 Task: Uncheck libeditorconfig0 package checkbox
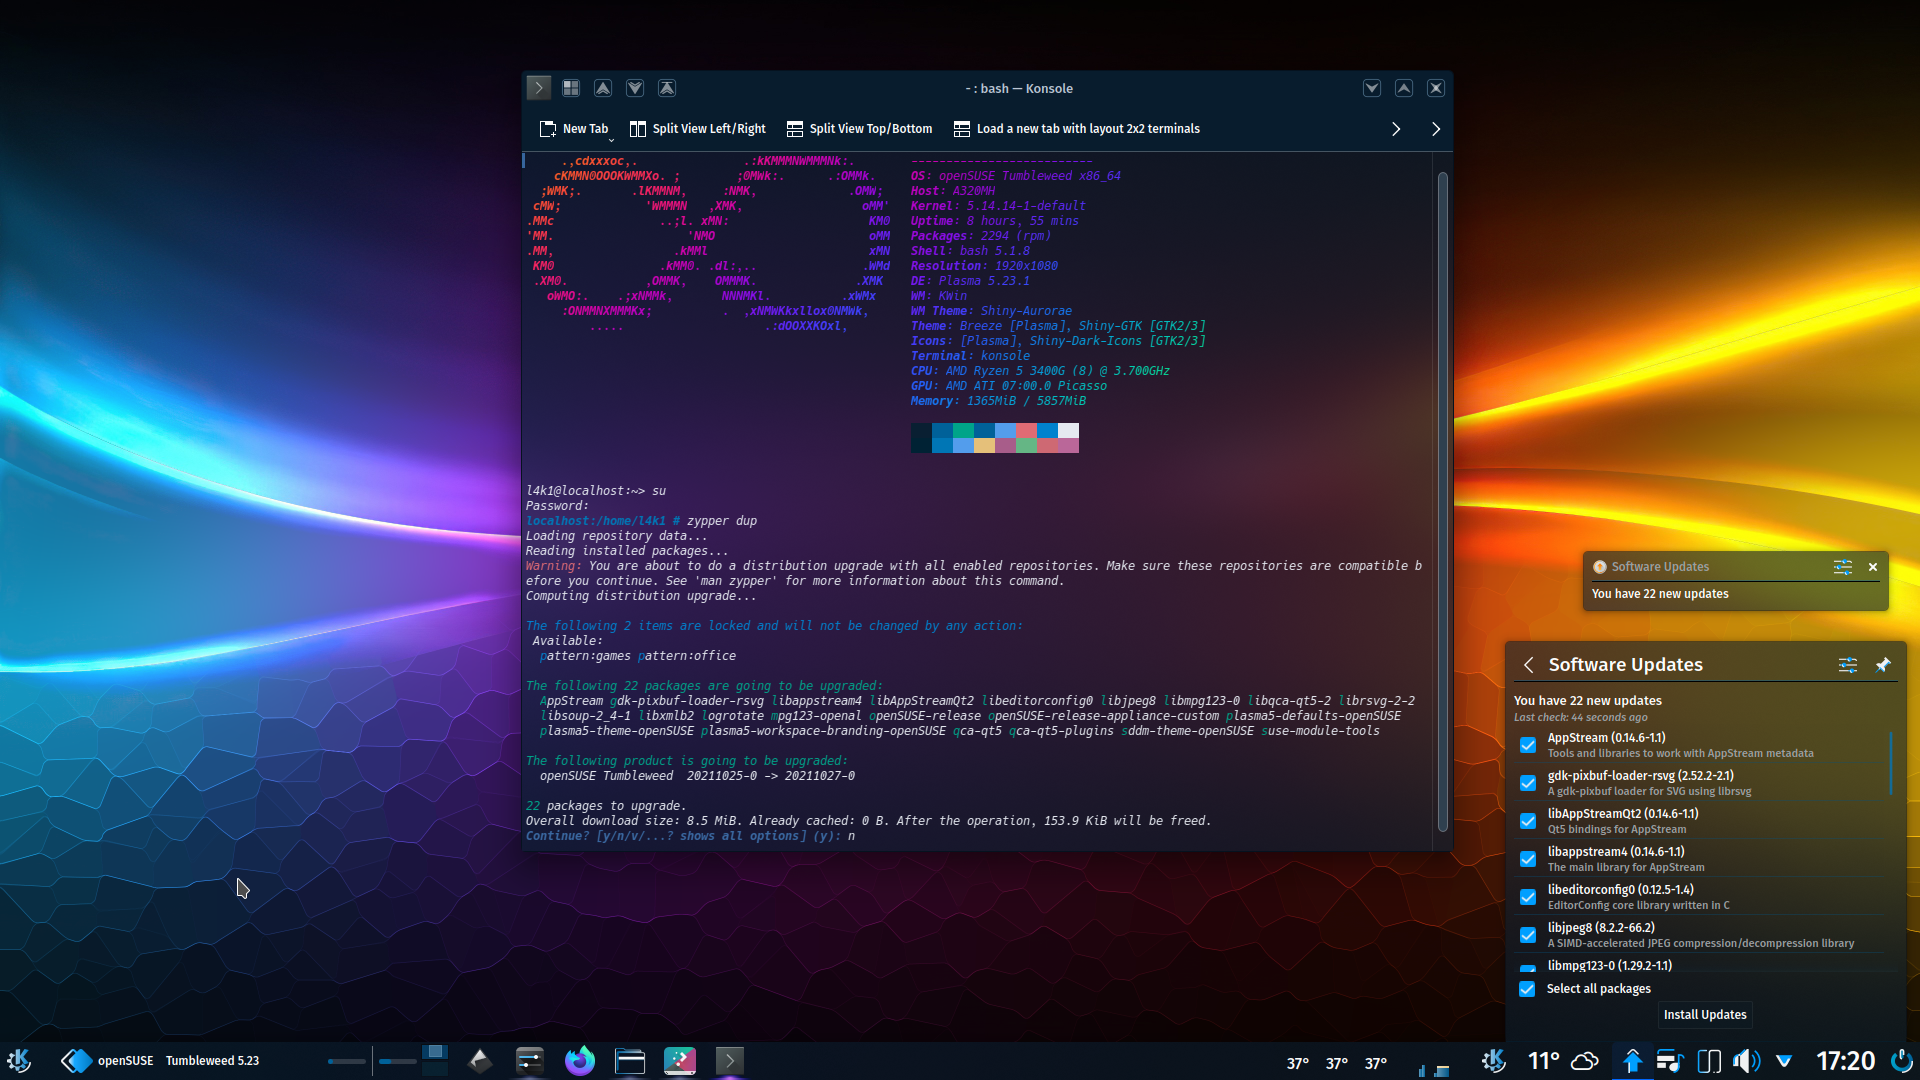point(1528,897)
